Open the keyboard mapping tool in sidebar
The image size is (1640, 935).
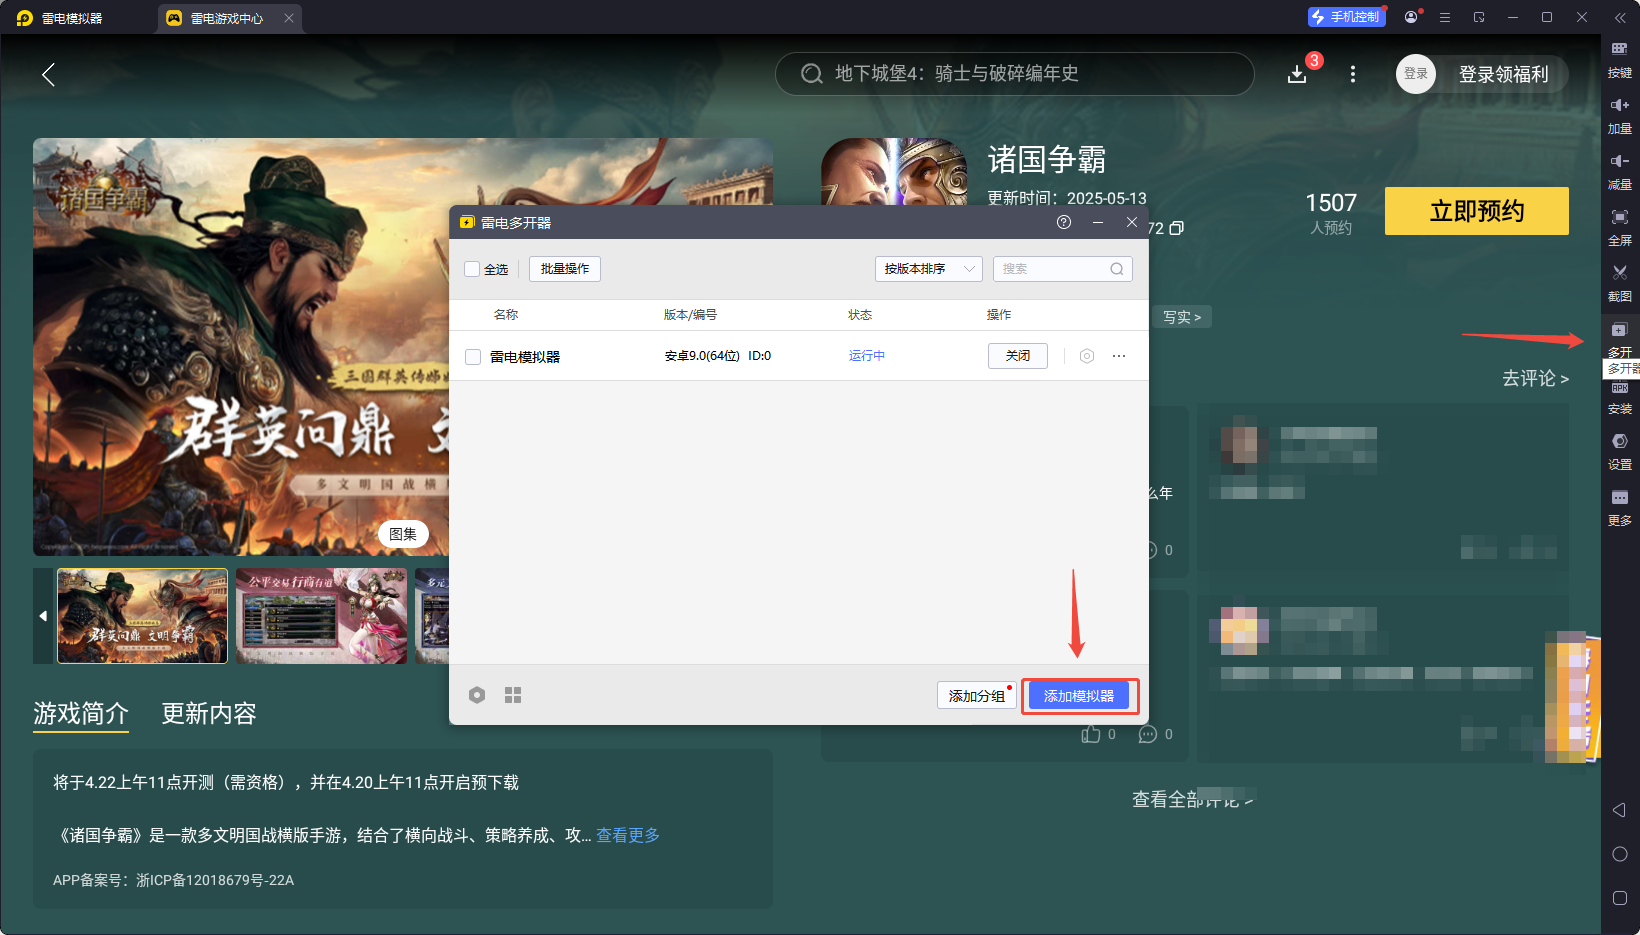(x=1619, y=56)
